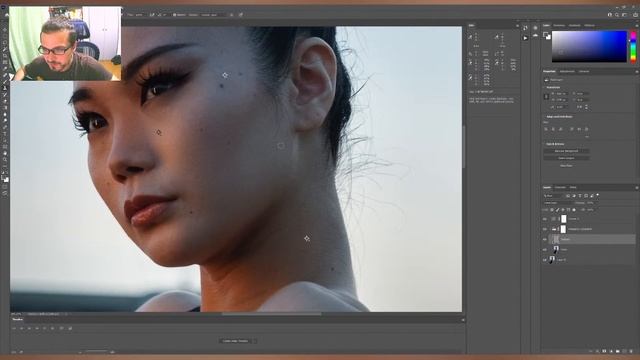Toggle visibility of the highlighted layer
Viewport: 640px width, 360px height.
point(544,239)
